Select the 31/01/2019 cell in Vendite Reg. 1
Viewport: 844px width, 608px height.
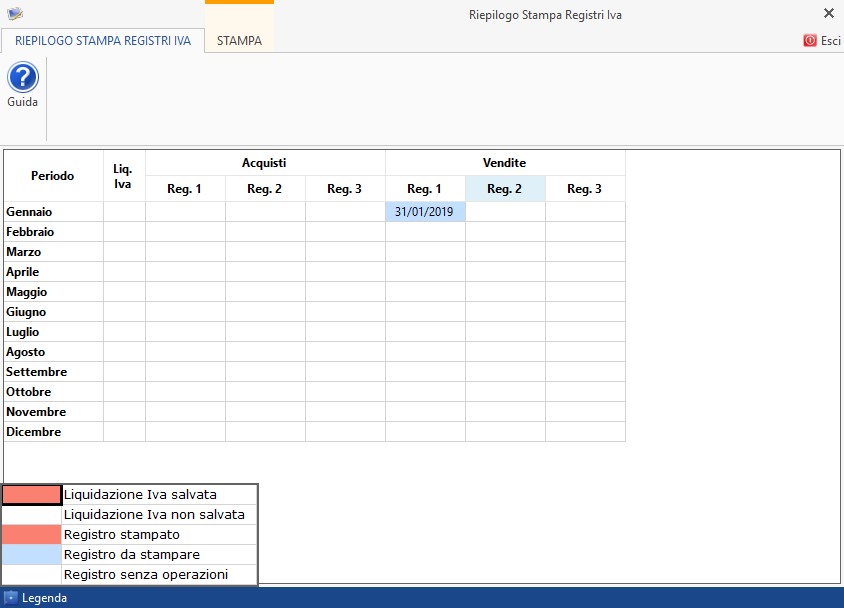click(425, 211)
